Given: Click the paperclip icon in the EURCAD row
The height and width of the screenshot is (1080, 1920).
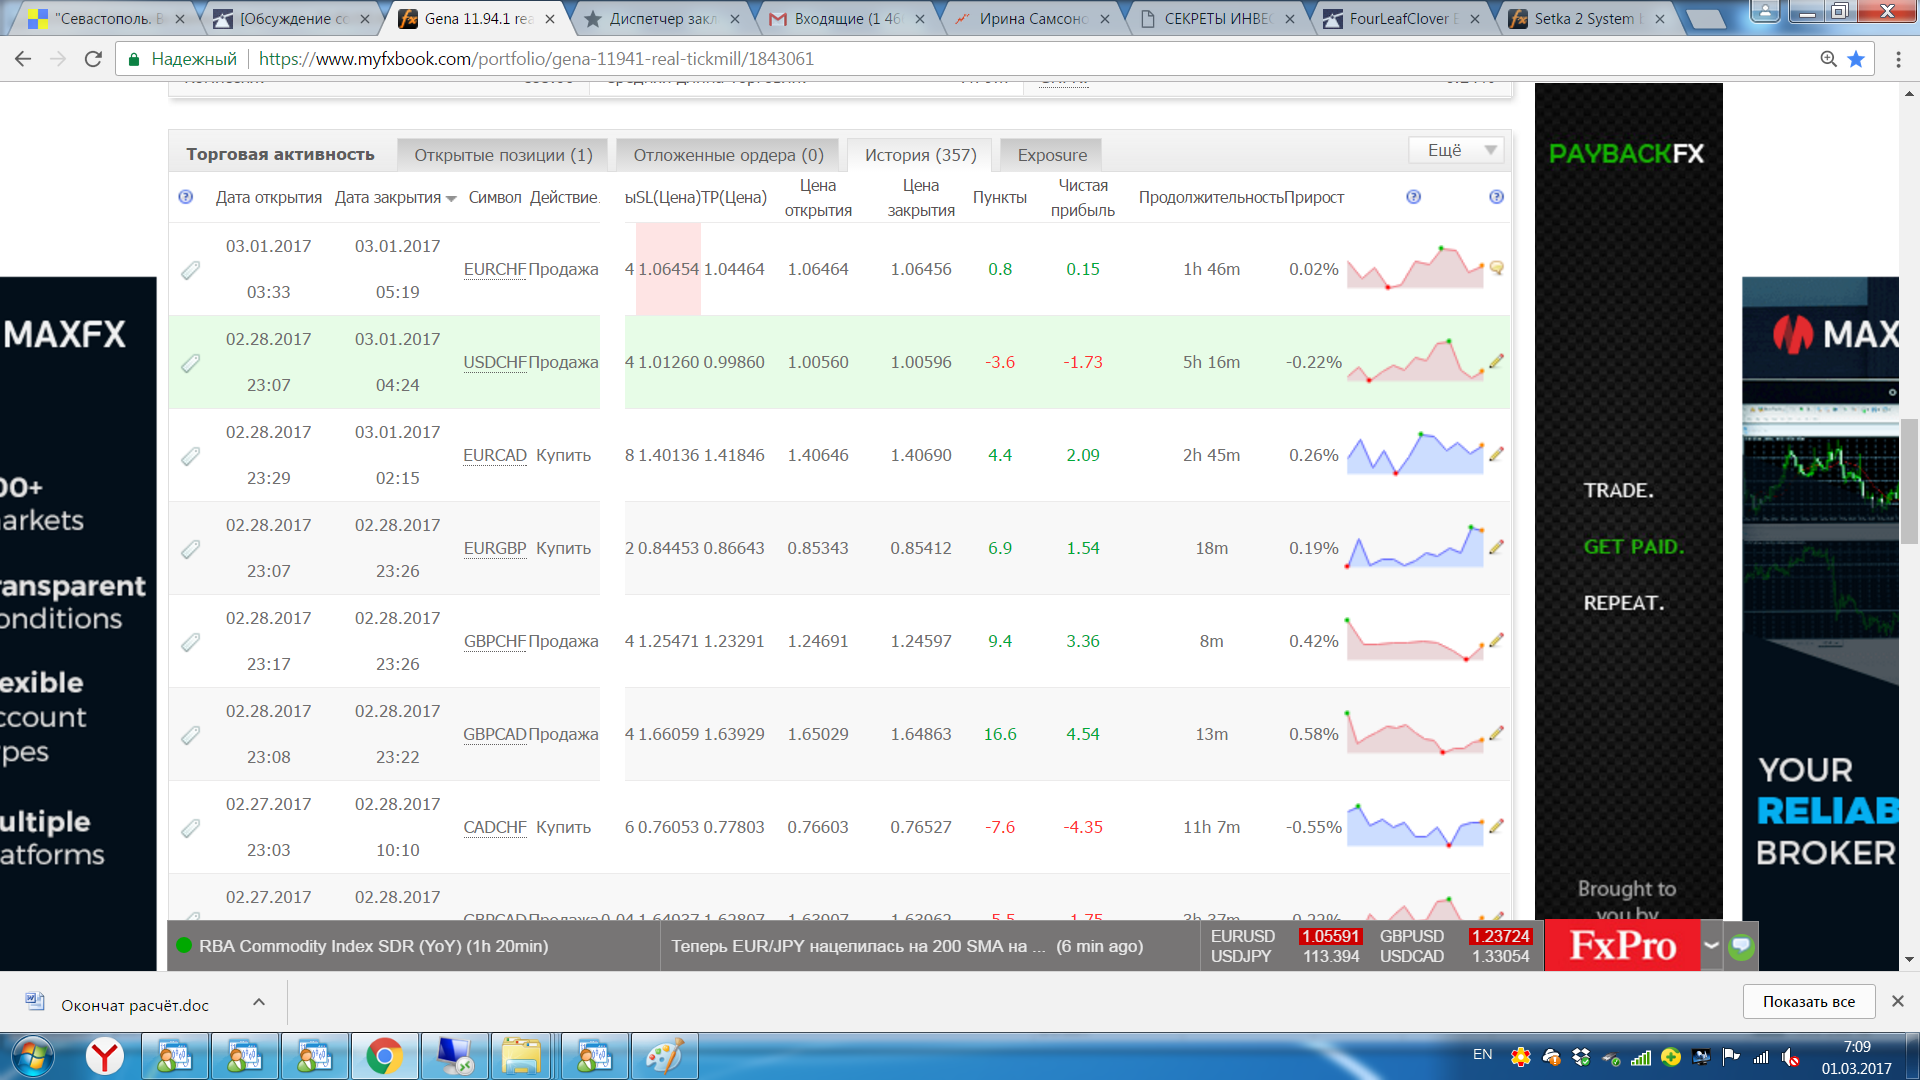Looking at the screenshot, I should click(x=191, y=456).
